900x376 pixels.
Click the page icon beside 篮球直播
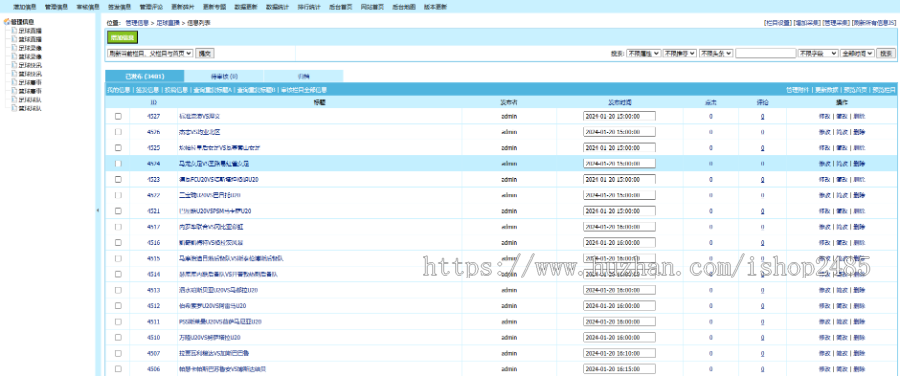(15, 39)
